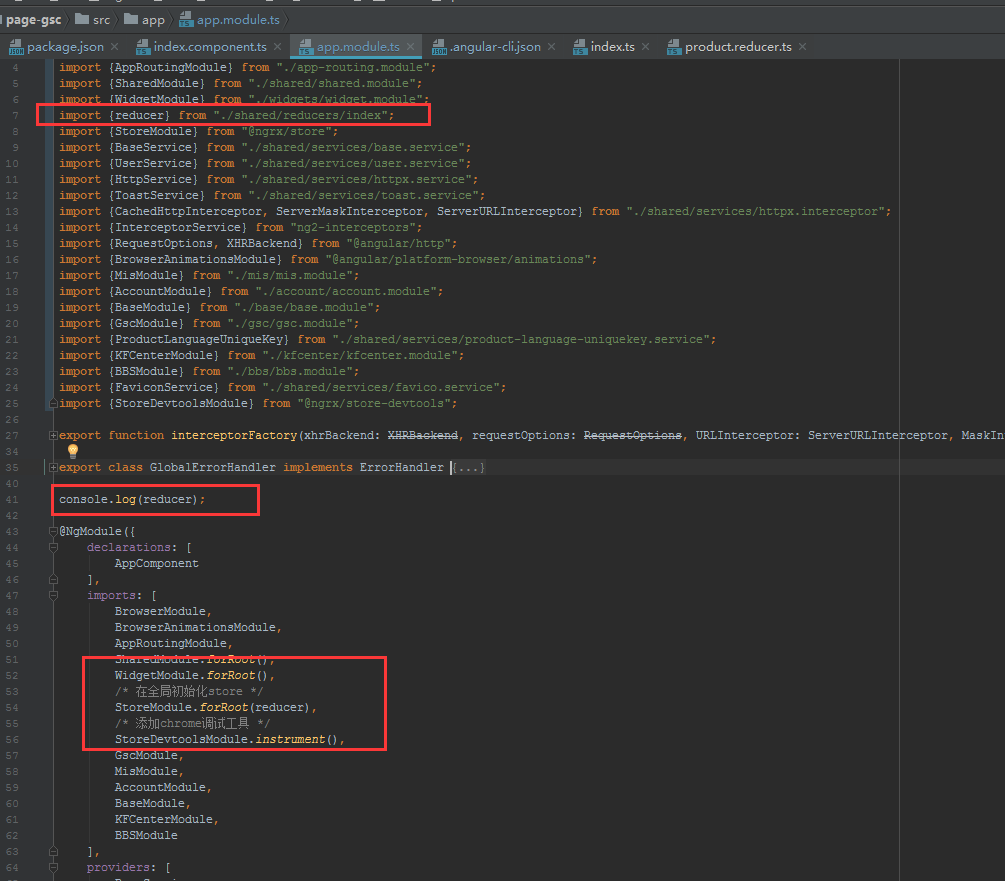The image size is (1005, 881).
Task: Click '在全局初始化store' comment line
Action: click(x=189, y=691)
